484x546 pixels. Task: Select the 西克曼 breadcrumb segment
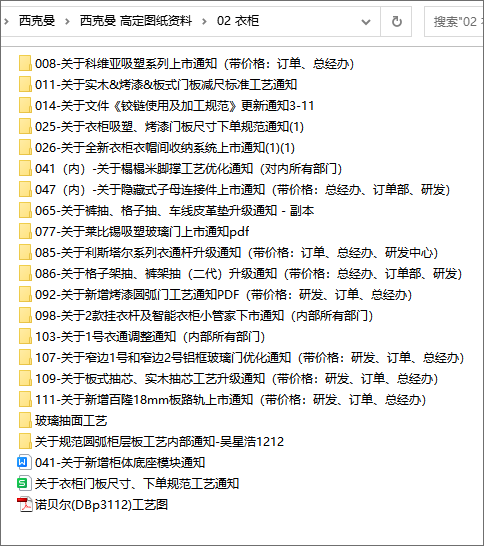pos(37,21)
